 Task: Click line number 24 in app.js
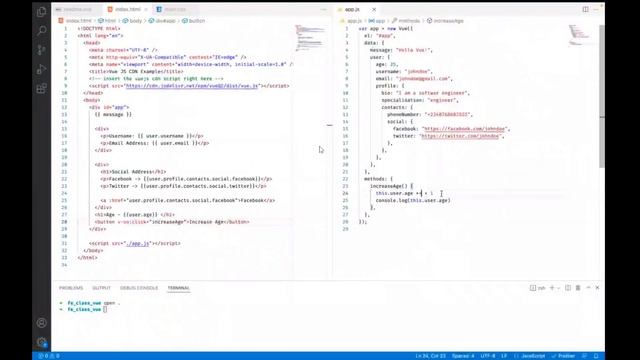pos(345,193)
